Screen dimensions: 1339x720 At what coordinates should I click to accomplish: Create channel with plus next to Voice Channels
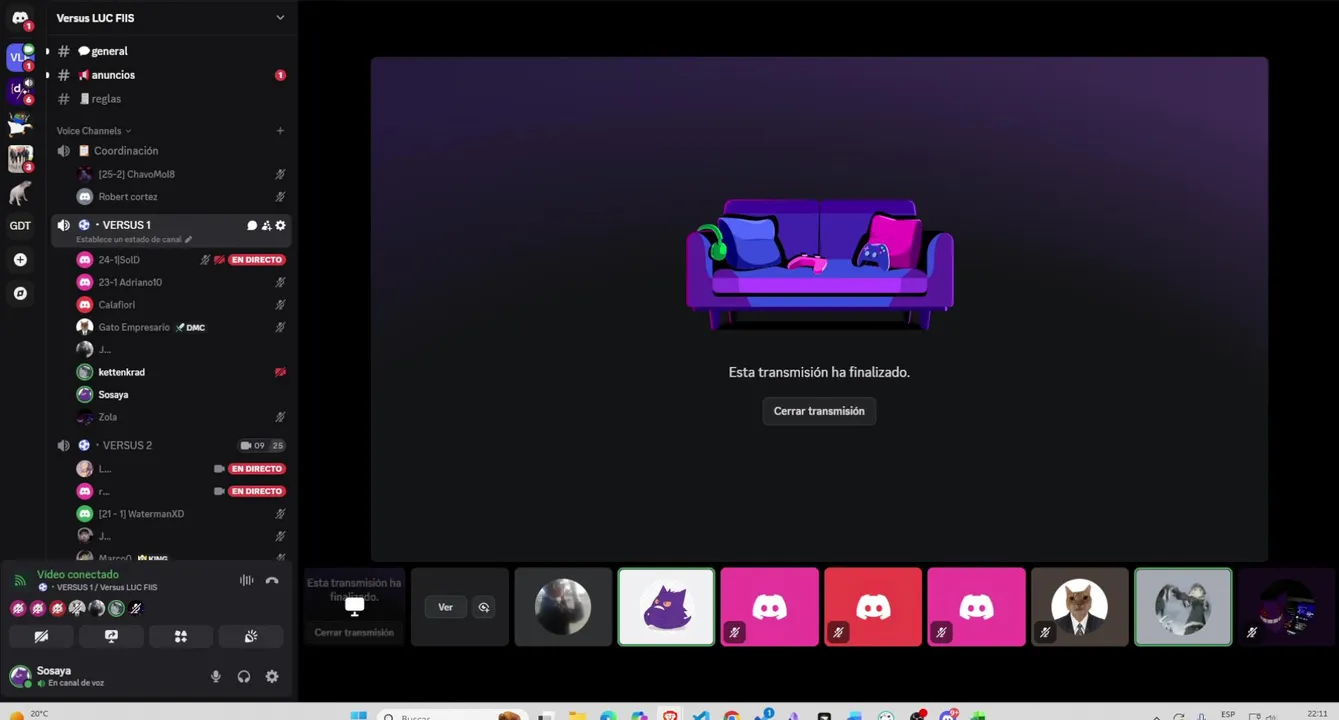click(x=280, y=131)
